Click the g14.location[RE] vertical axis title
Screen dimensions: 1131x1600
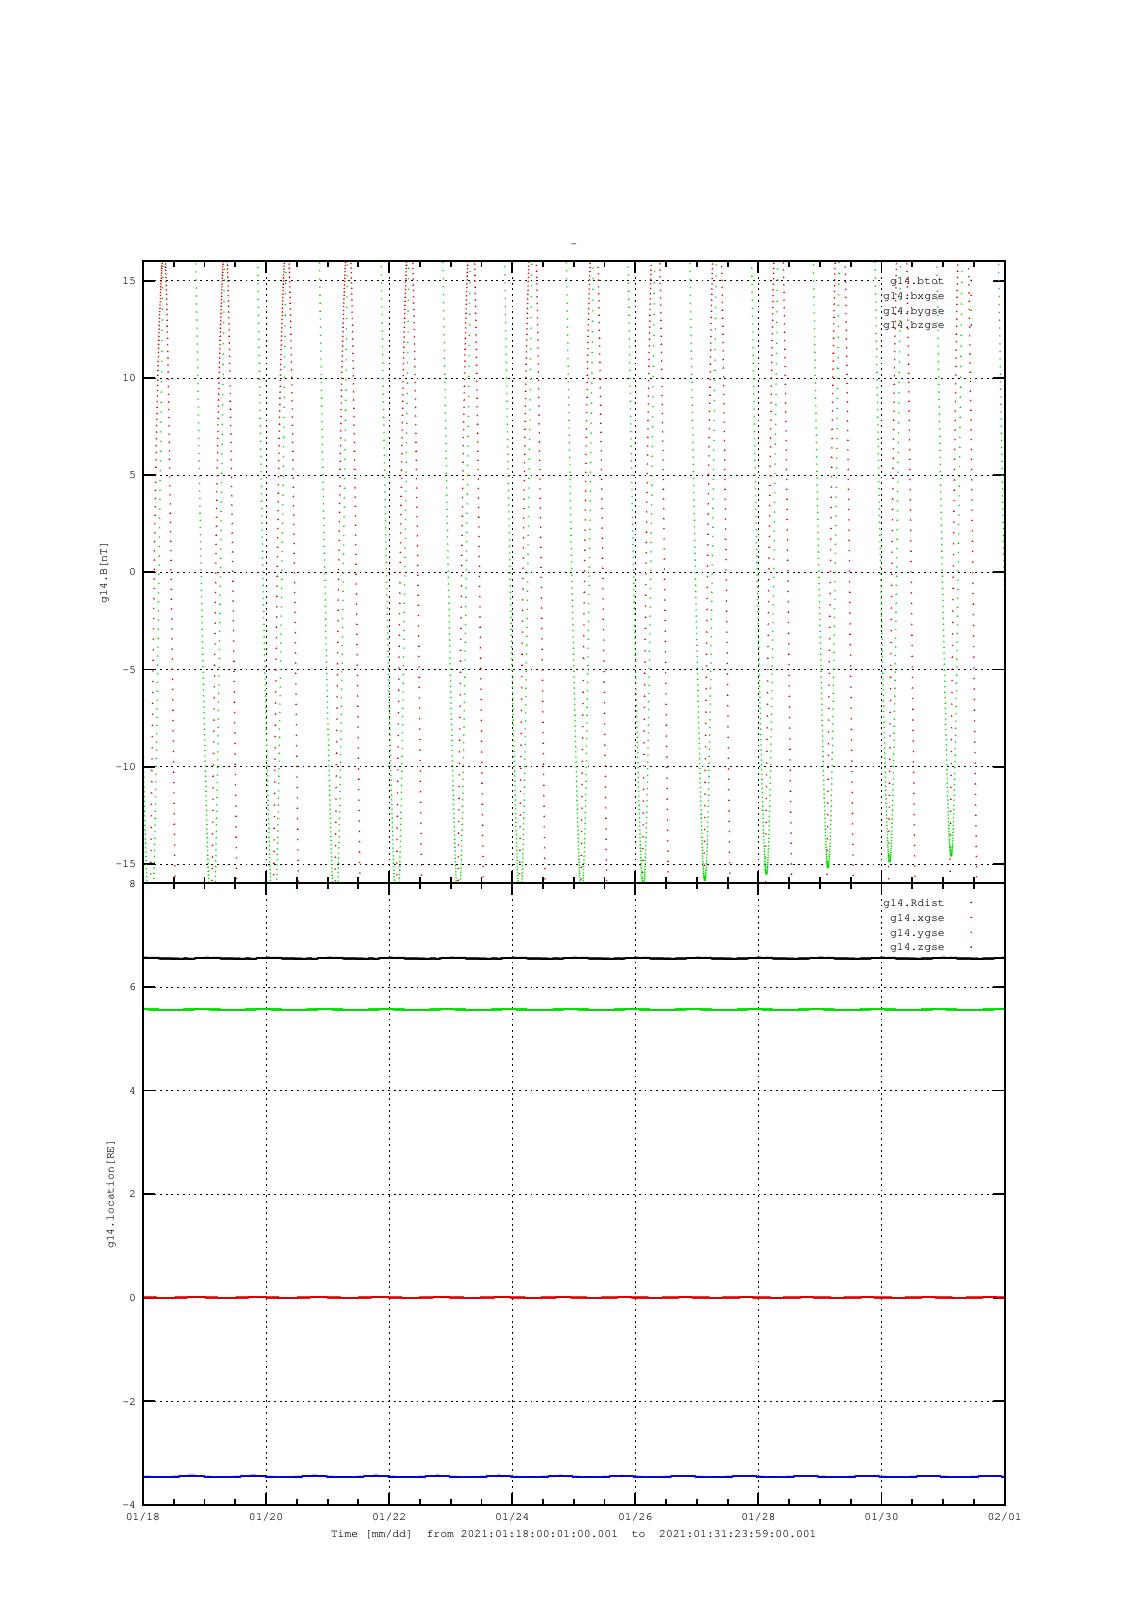pos(111,1193)
